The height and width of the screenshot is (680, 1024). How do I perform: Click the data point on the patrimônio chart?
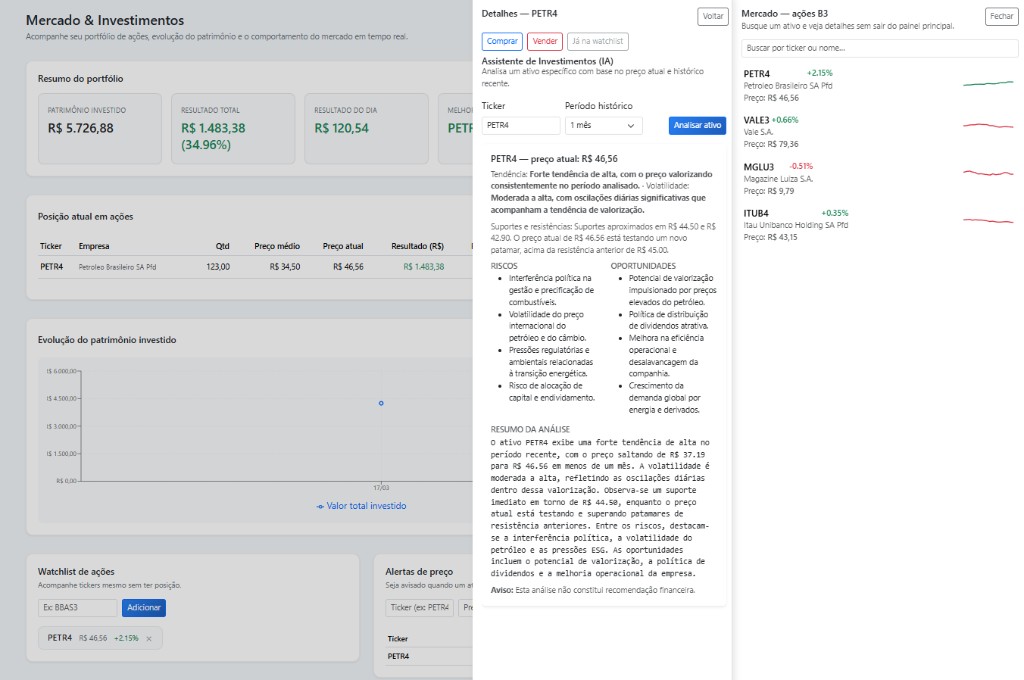pos(381,403)
